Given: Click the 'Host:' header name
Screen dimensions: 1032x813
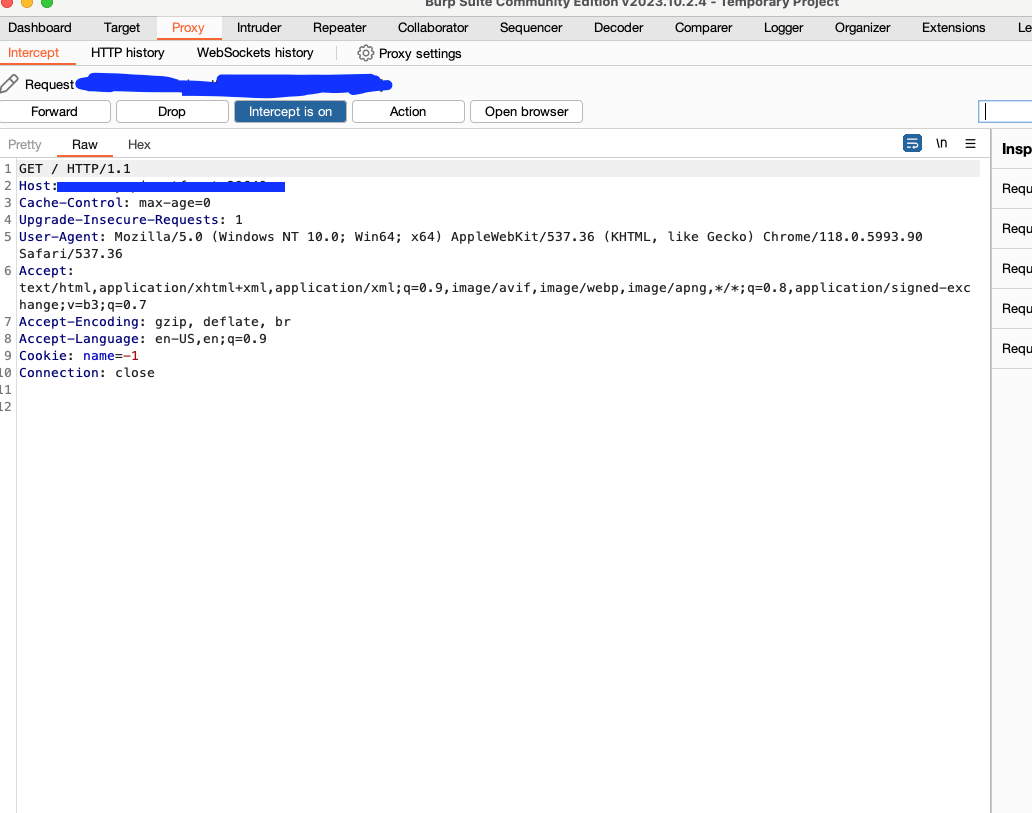Looking at the screenshot, I should [x=38, y=186].
